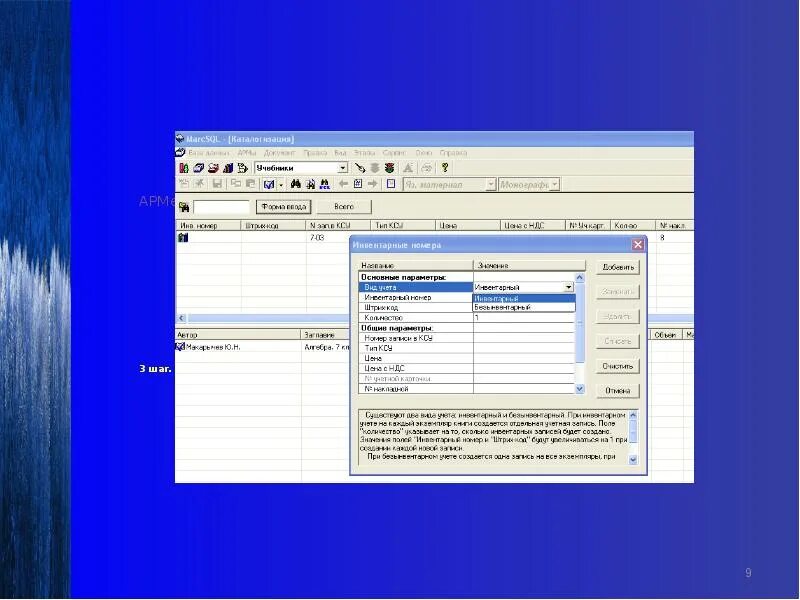Click the binoculars icon with blue label
The width and height of the screenshot is (800, 600).
tap(324, 184)
